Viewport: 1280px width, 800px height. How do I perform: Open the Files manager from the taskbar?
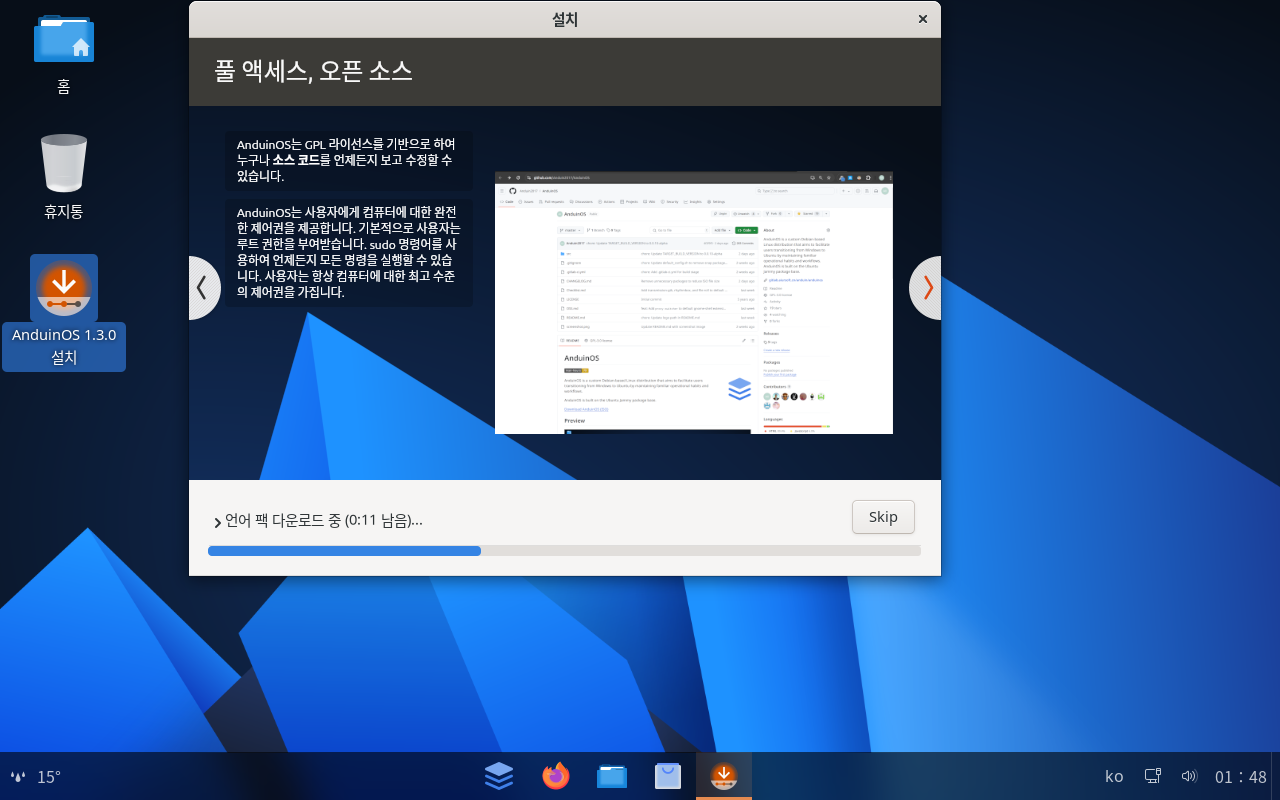tap(612, 776)
